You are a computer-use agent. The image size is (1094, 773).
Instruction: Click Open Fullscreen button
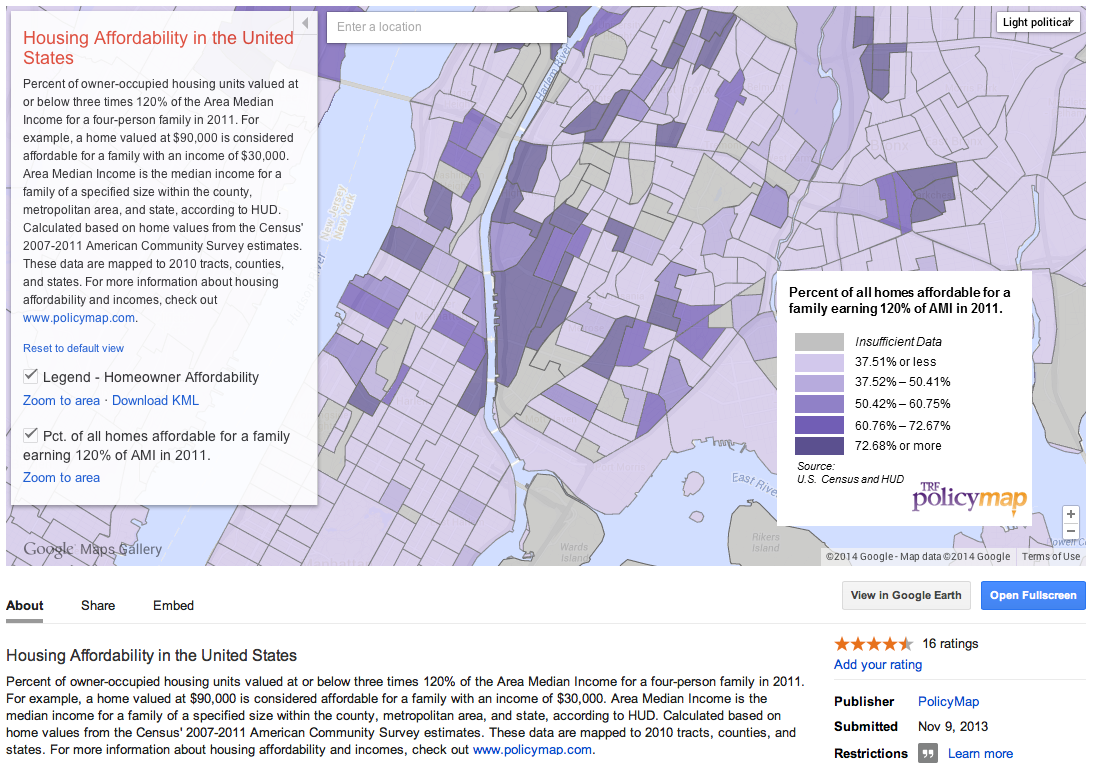[x=1033, y=595]
